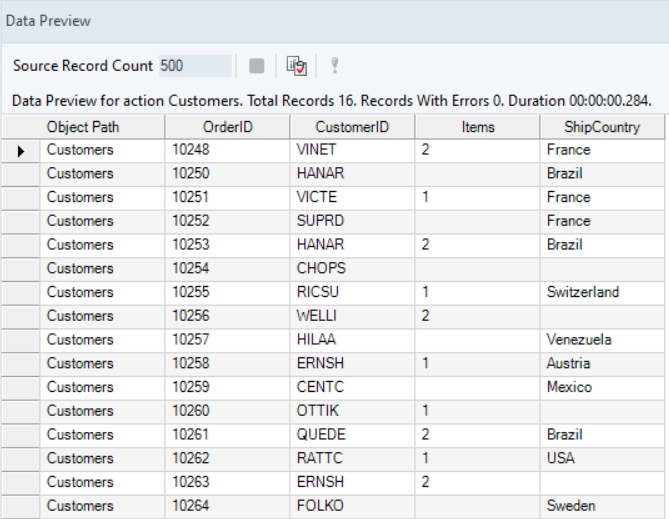Screen dimensions: 669x519
Task: Select the row header for order 10264
Action: point(20,505)
